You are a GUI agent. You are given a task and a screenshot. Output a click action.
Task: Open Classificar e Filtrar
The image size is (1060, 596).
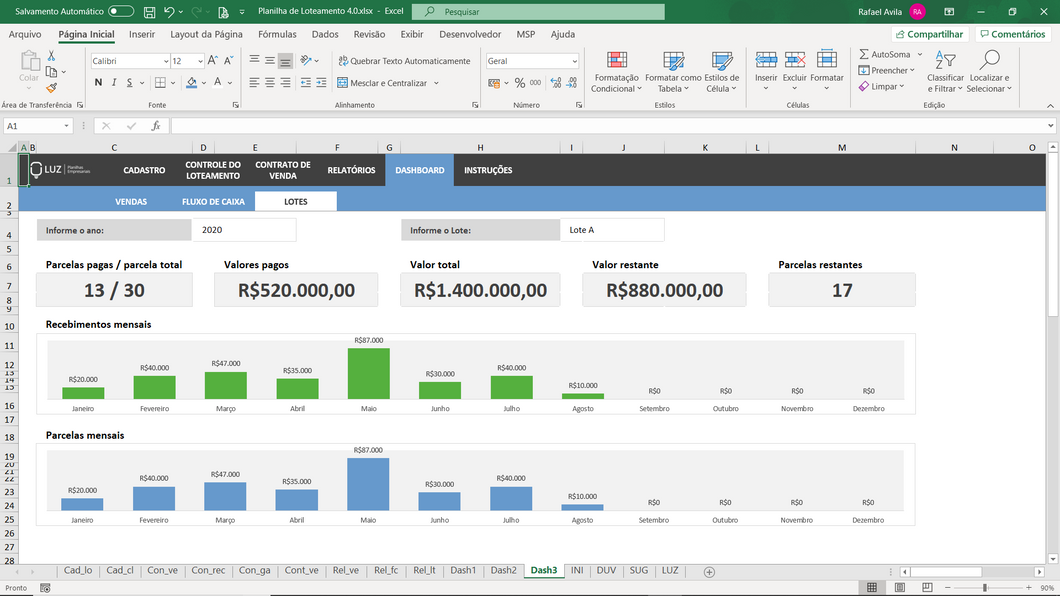tap(945, 70)
